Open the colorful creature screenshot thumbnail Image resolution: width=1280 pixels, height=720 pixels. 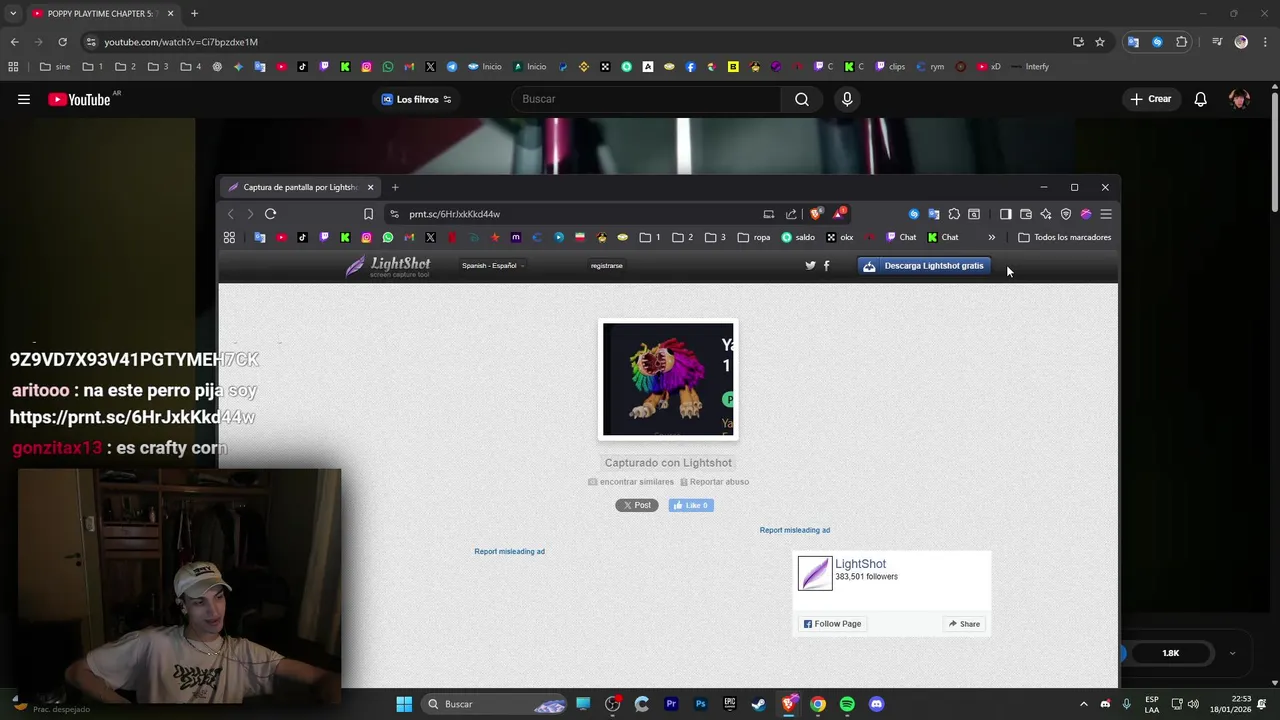(668, 379)
